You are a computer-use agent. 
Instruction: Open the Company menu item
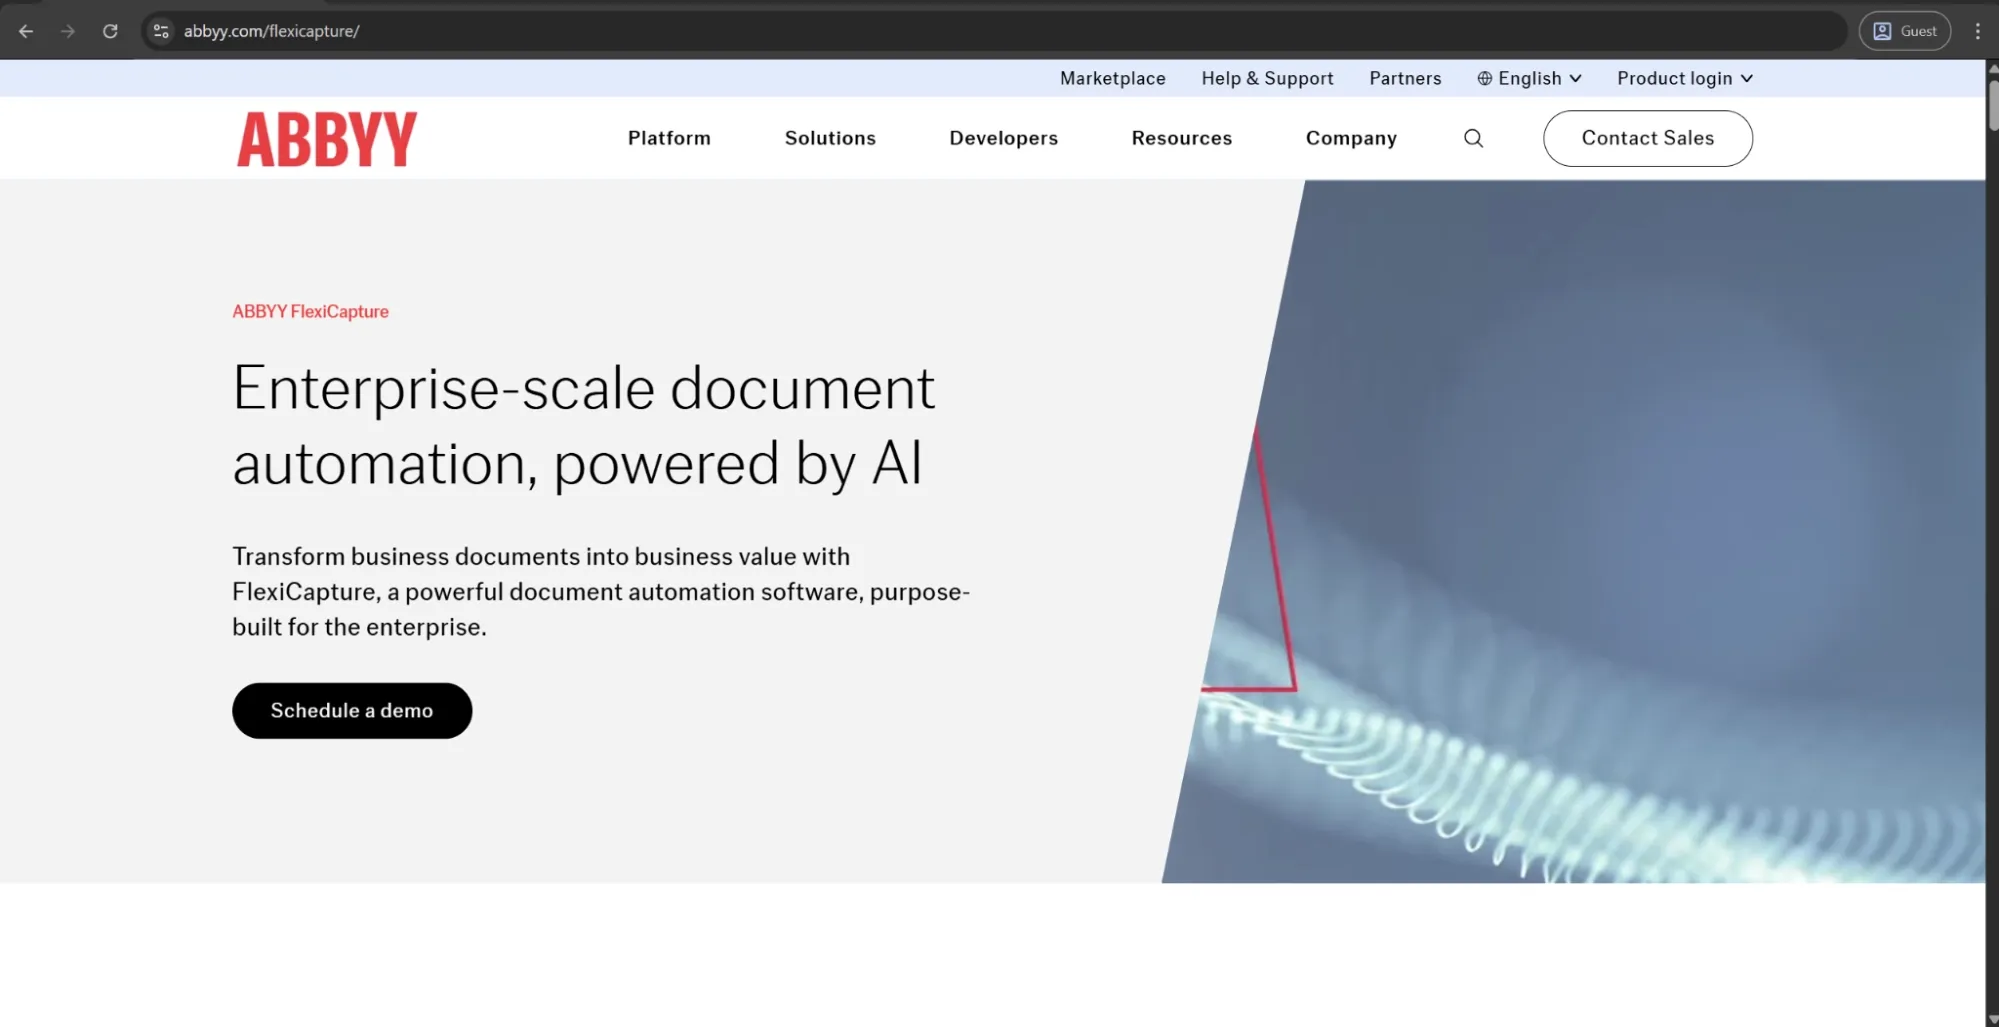click(1350, 138)
